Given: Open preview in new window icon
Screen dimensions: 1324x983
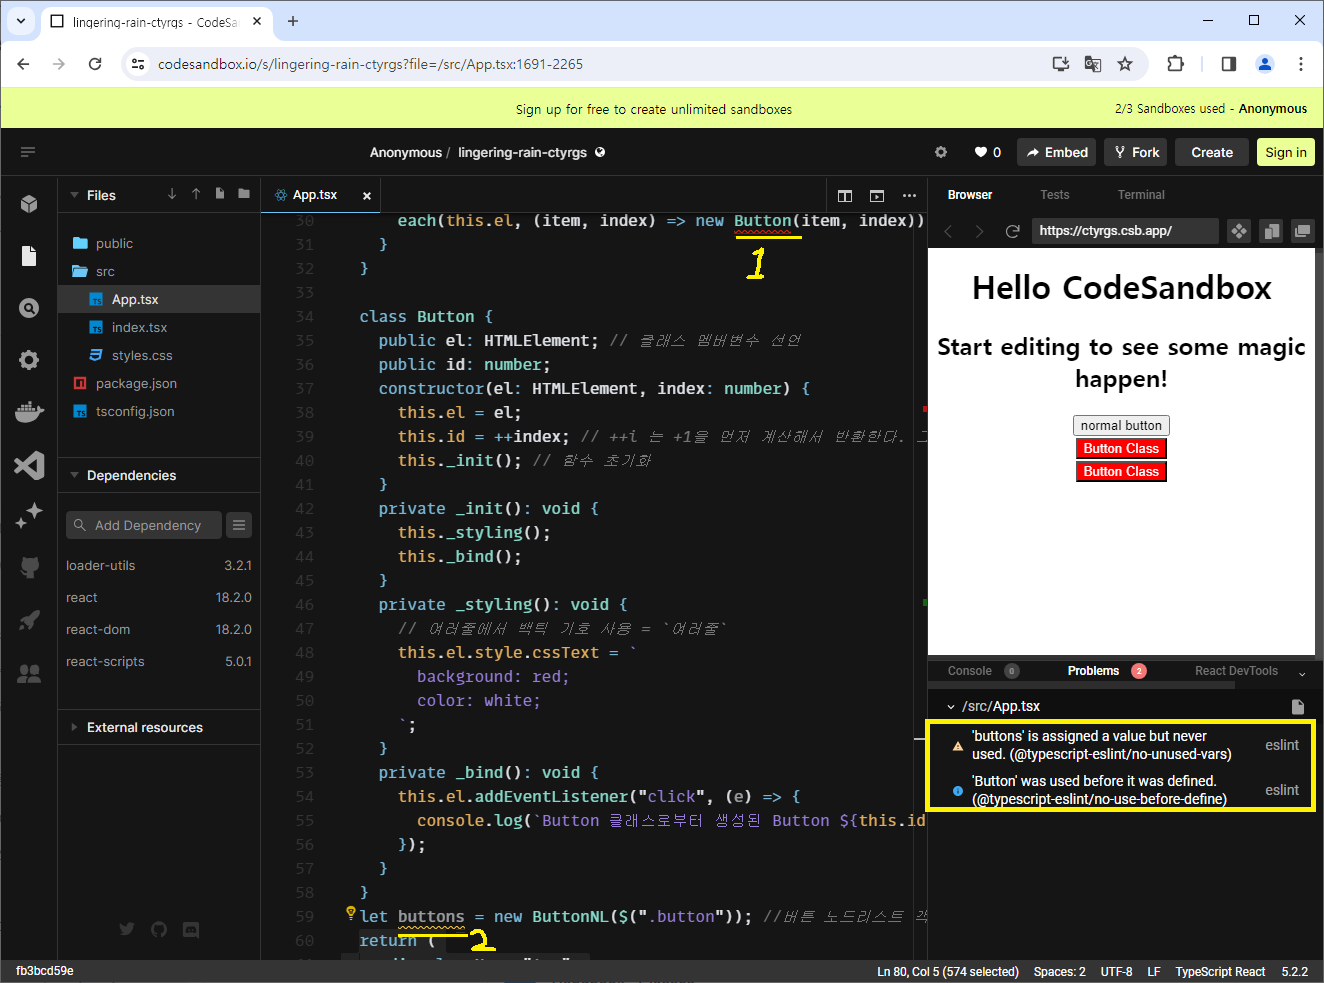Looking at the screenshot, I should tap(1303, 231).
